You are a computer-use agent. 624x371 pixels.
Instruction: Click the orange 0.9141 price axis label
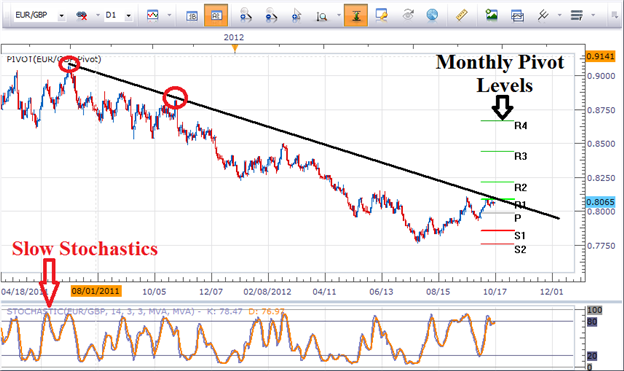click(x=601, y=57)
